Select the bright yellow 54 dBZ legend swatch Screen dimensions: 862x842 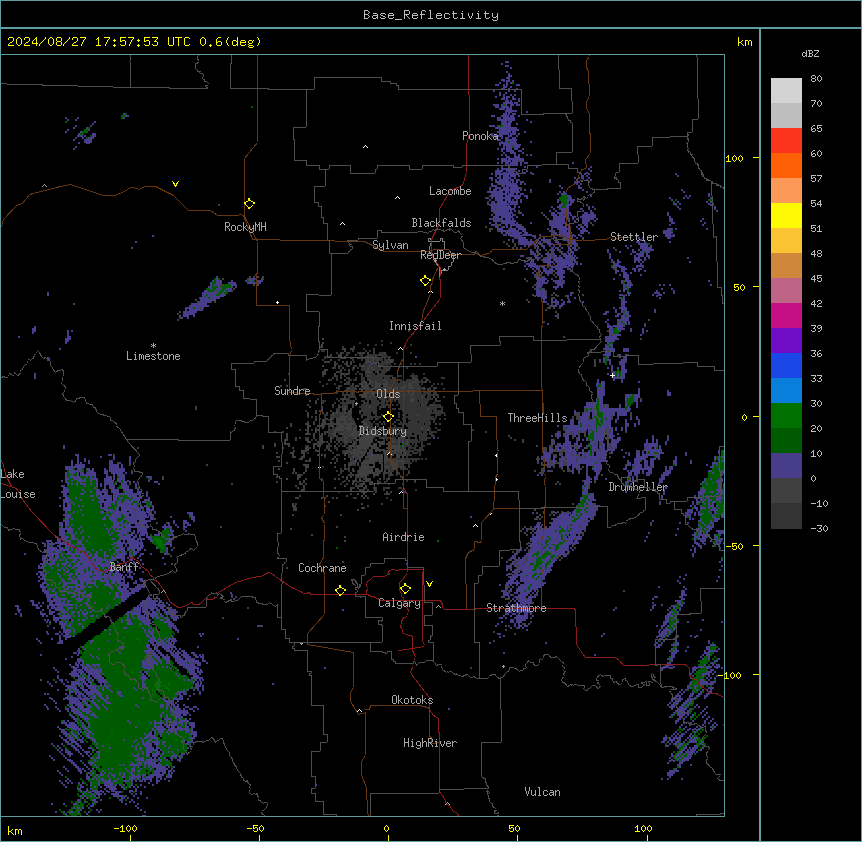[786, 215]
